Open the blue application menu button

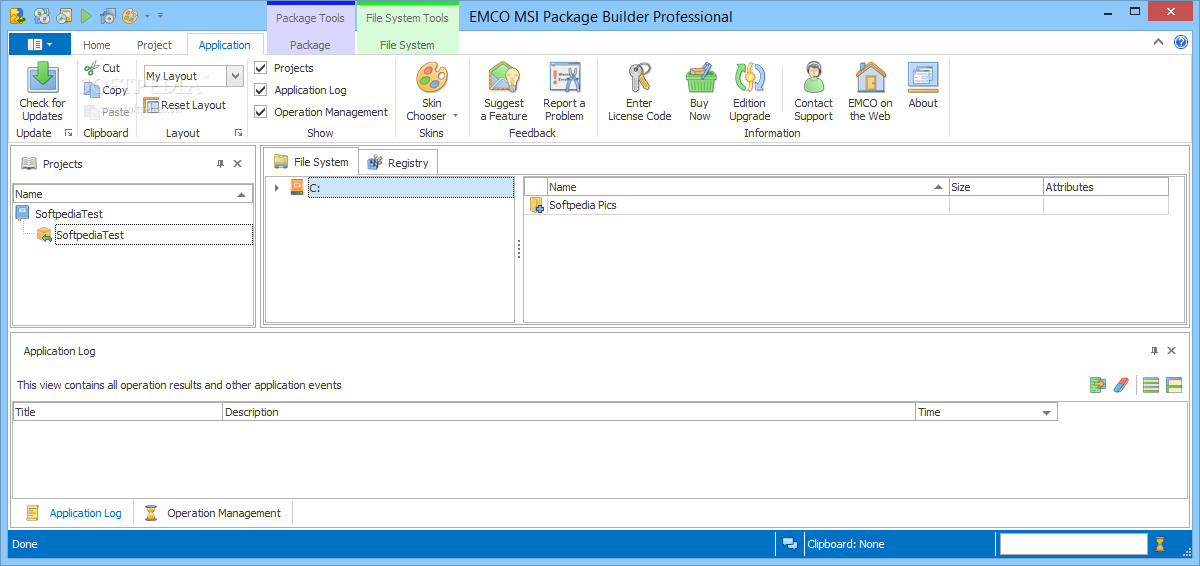click(40, 44)
